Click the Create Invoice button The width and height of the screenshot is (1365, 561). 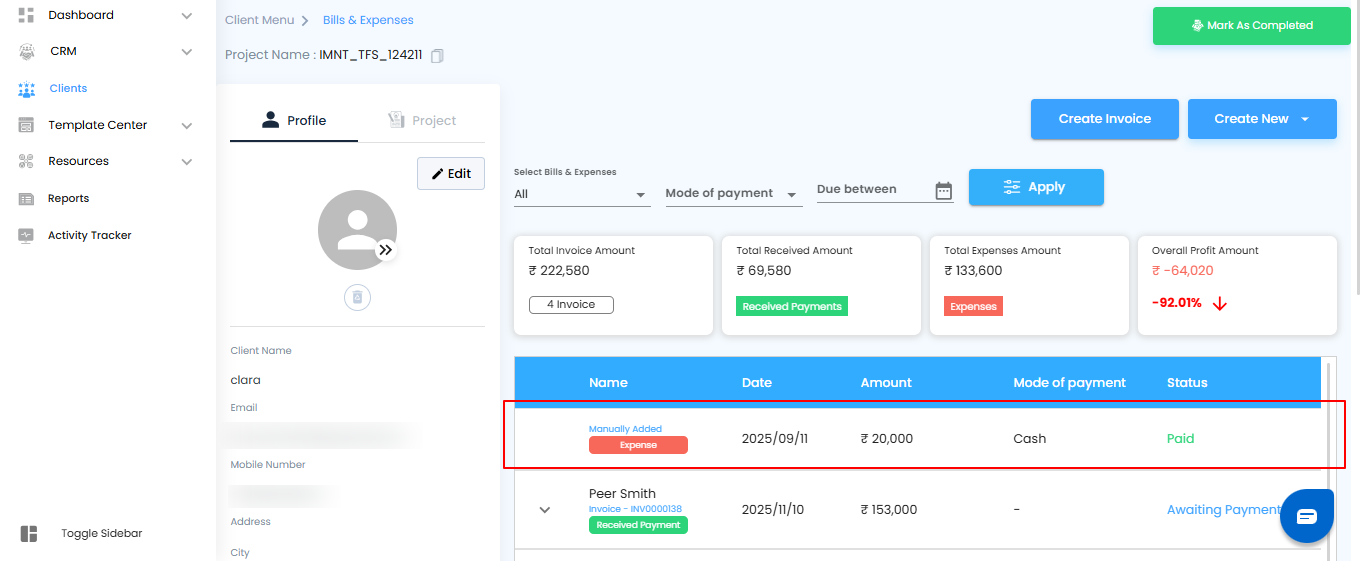coord(1104,119)
